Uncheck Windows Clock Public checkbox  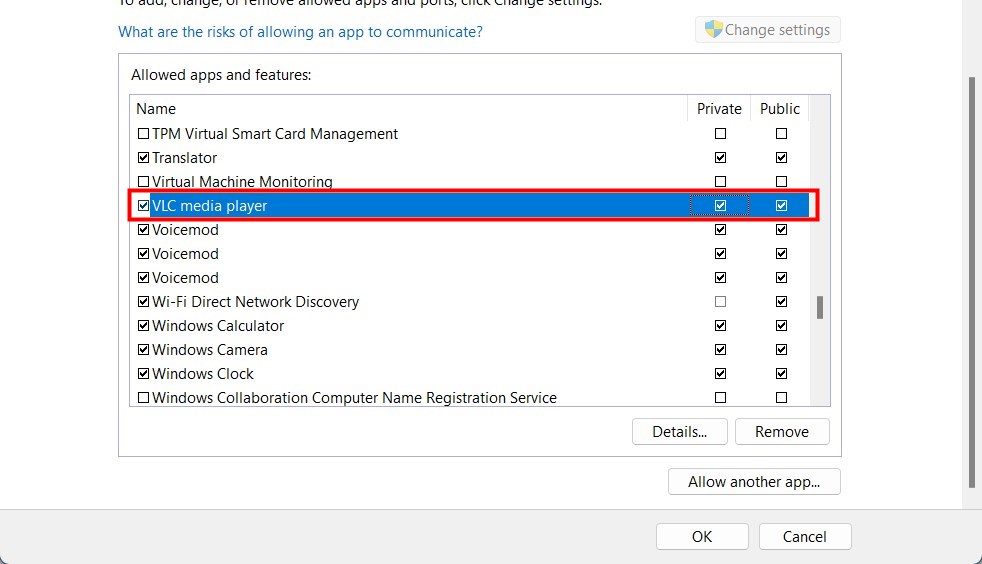[781, 373]
